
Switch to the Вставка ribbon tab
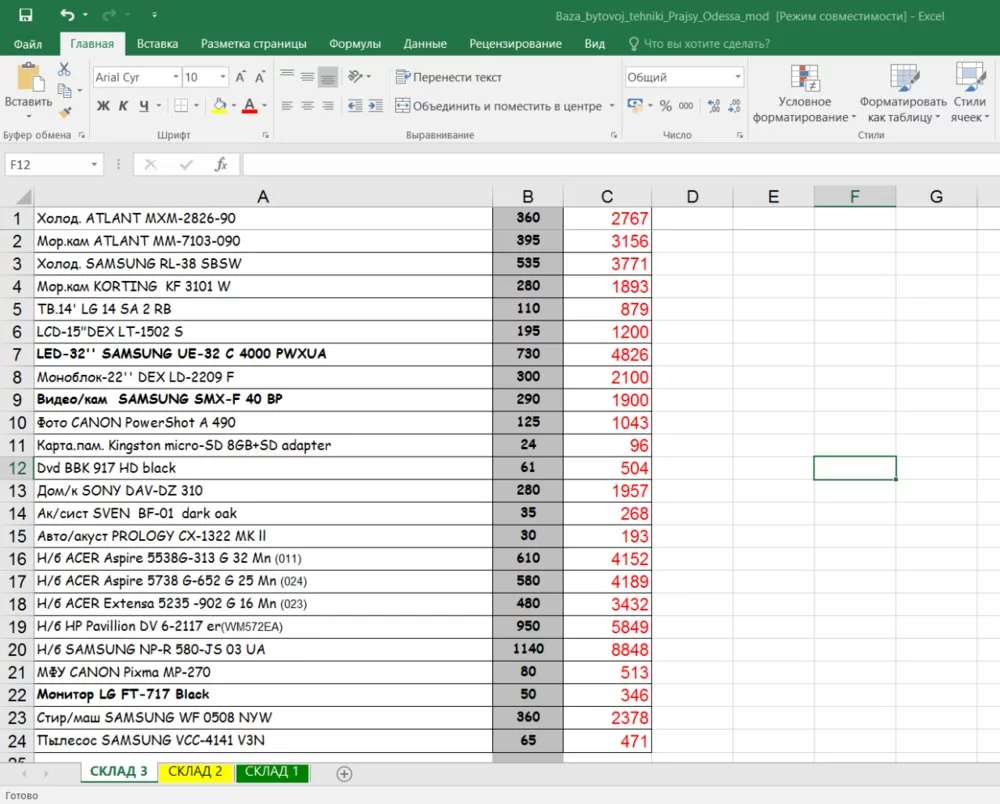[x=158, y=44]
